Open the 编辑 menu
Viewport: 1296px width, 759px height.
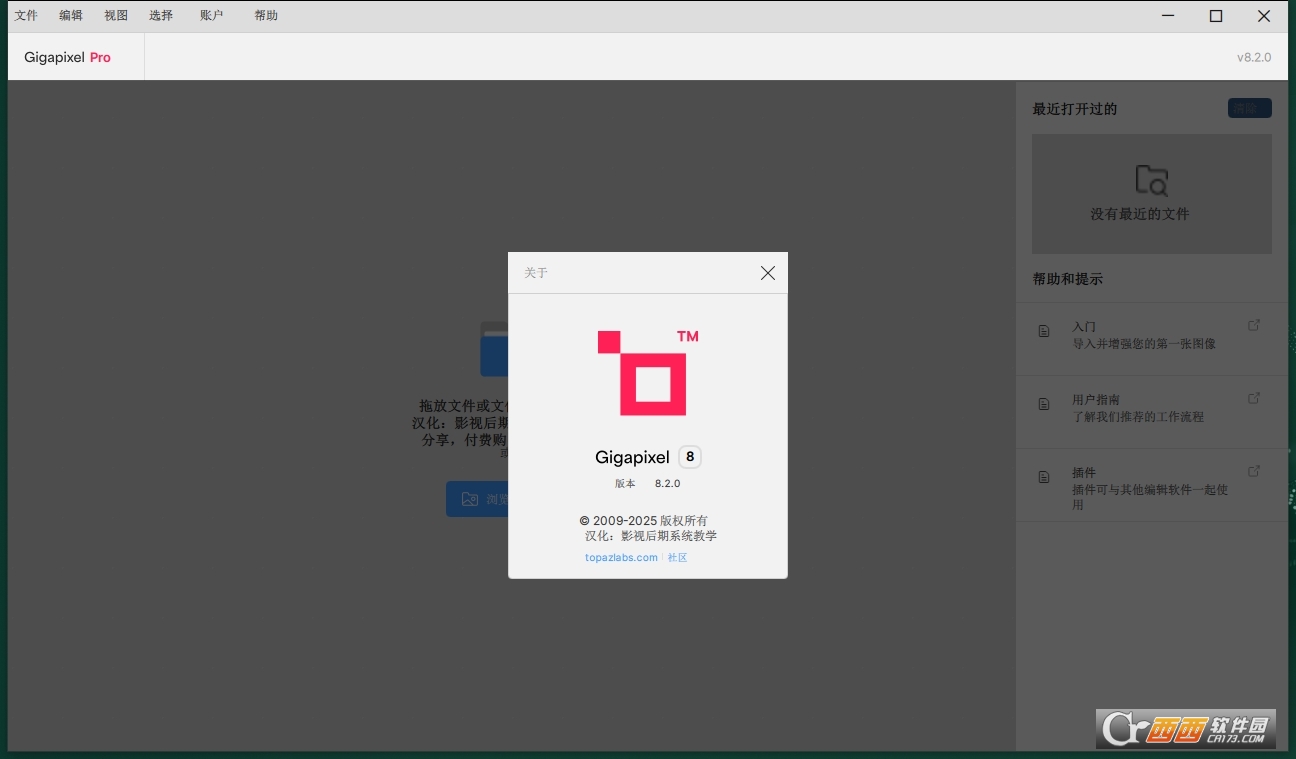pos(71,16)
